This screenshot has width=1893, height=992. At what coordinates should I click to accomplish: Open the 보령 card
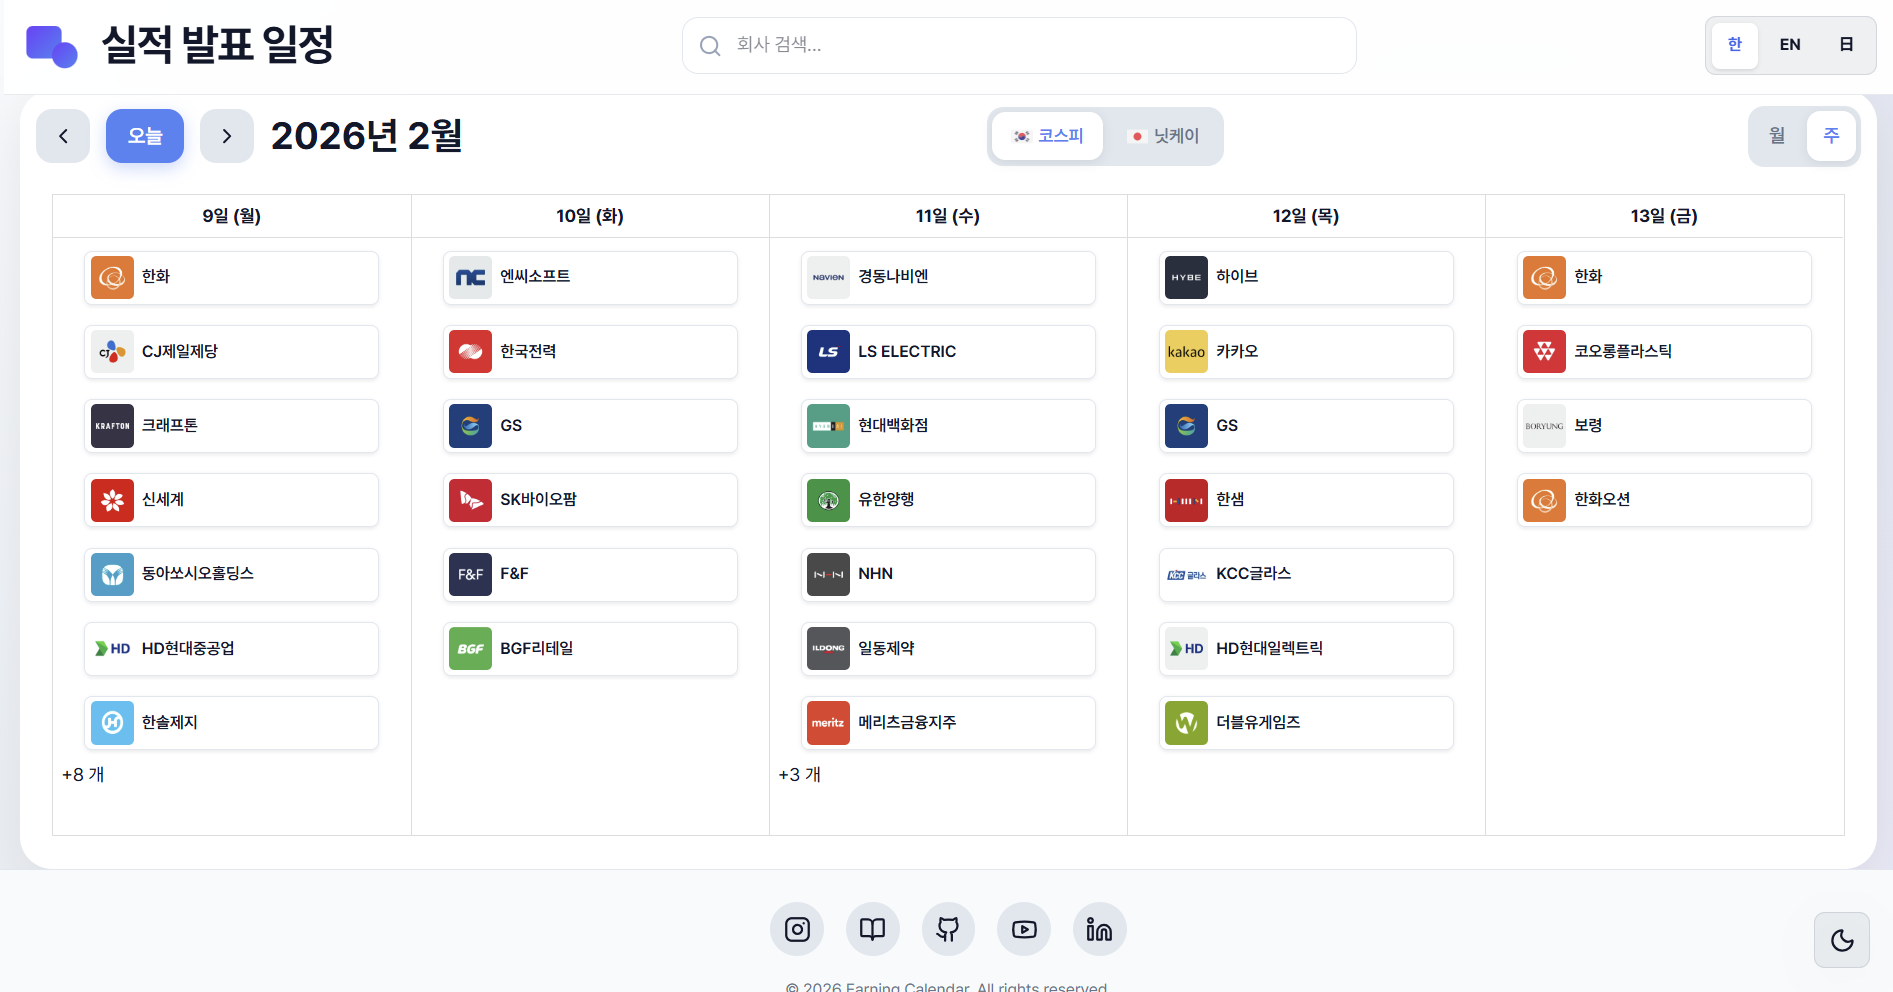(x=1664, y=426)
